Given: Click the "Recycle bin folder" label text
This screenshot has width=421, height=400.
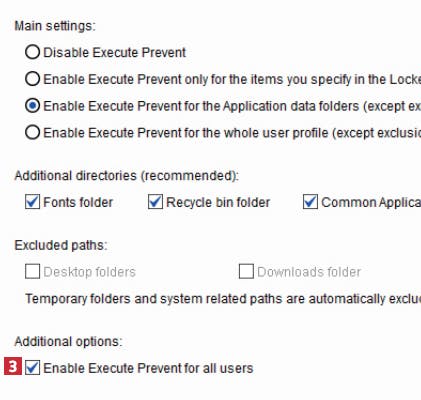Looking at the screenshot, I should 218,202.
